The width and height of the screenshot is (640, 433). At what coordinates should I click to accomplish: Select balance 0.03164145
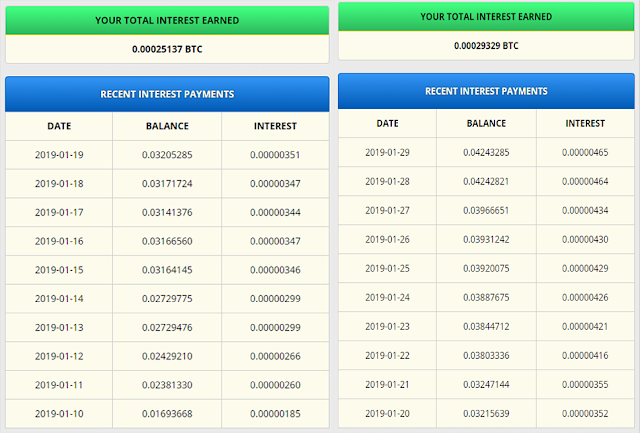[x=167, y=270]
